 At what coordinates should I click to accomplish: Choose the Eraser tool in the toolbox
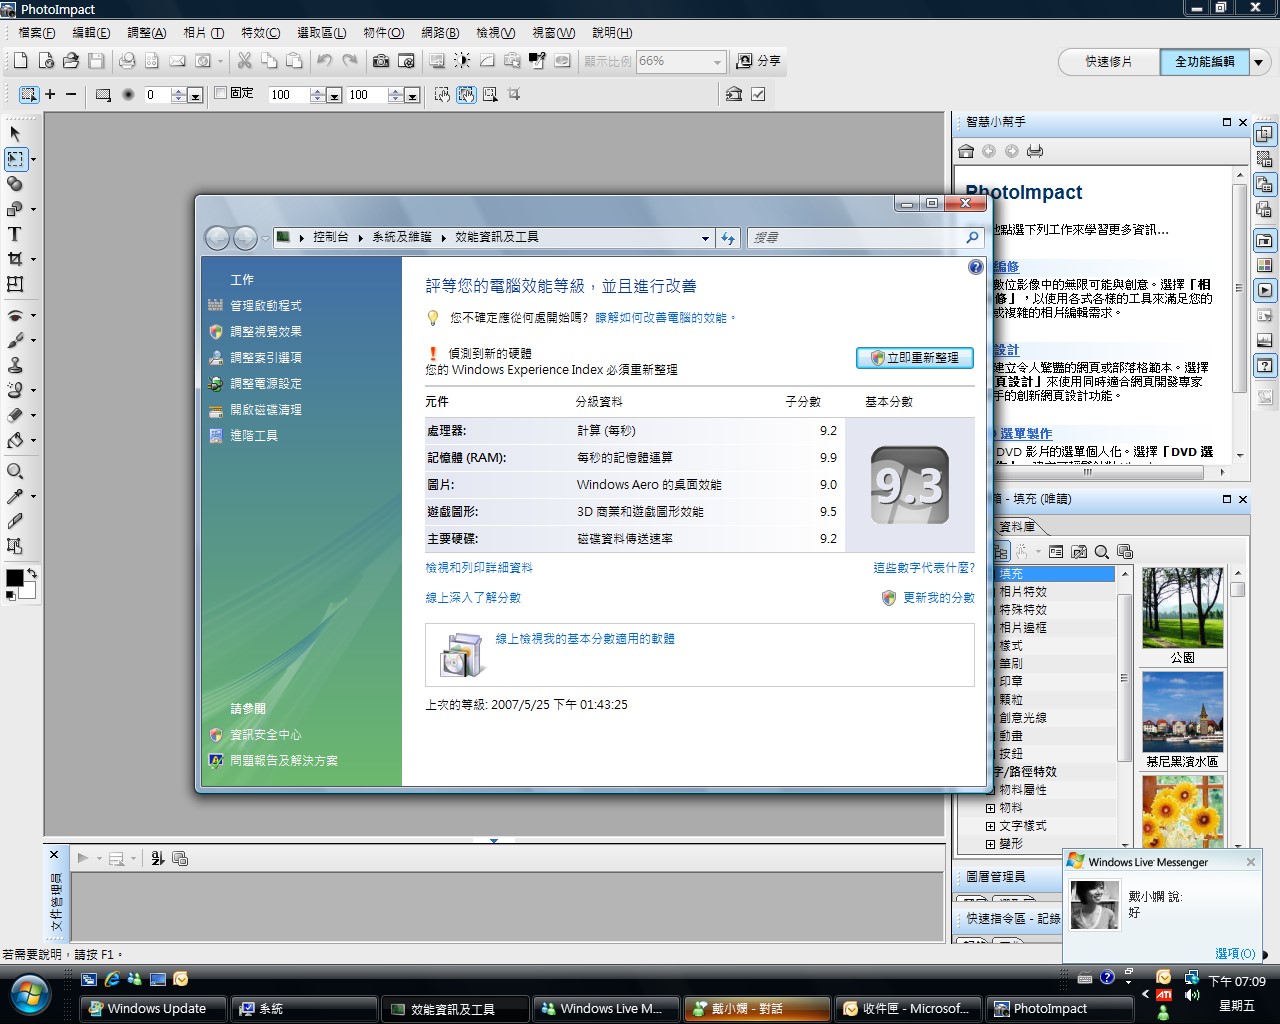click(x=15, y=415)
